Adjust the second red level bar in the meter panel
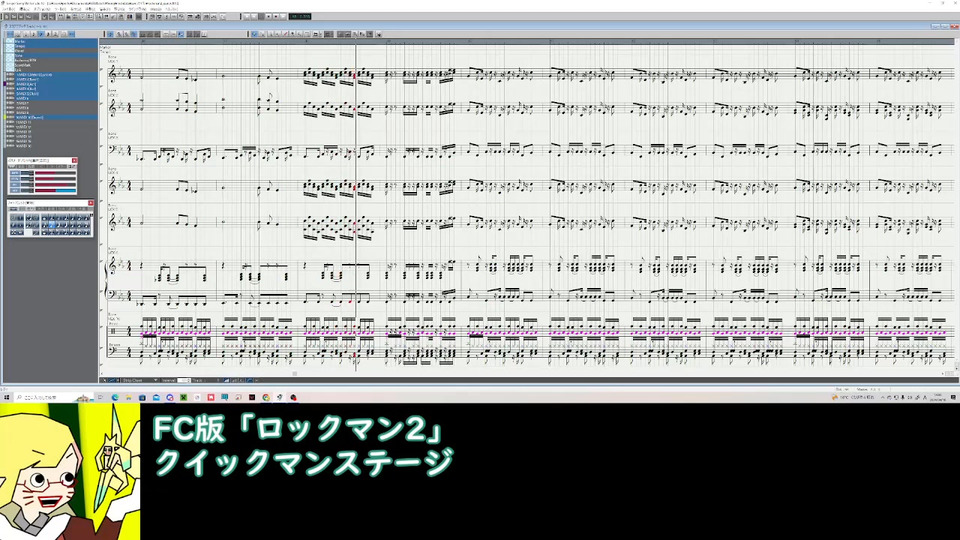960x540 pixels. point(55,179)
